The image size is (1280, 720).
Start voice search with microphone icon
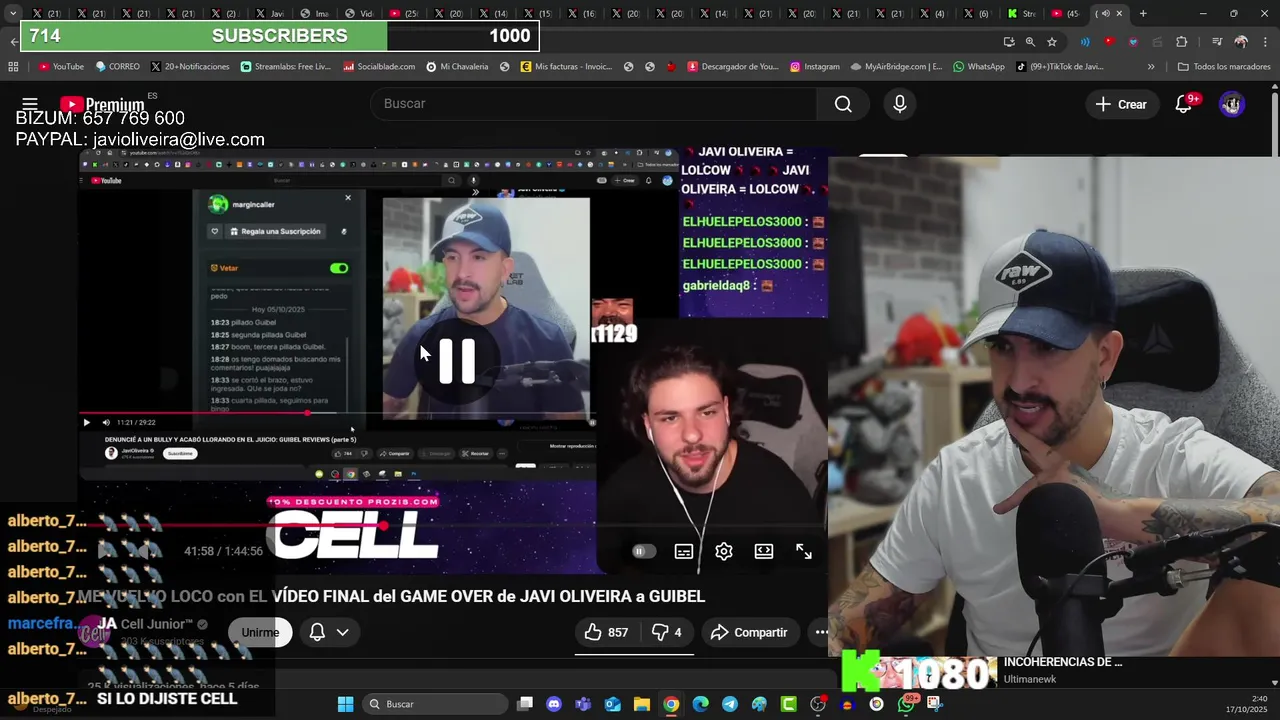tap(900, 104)
